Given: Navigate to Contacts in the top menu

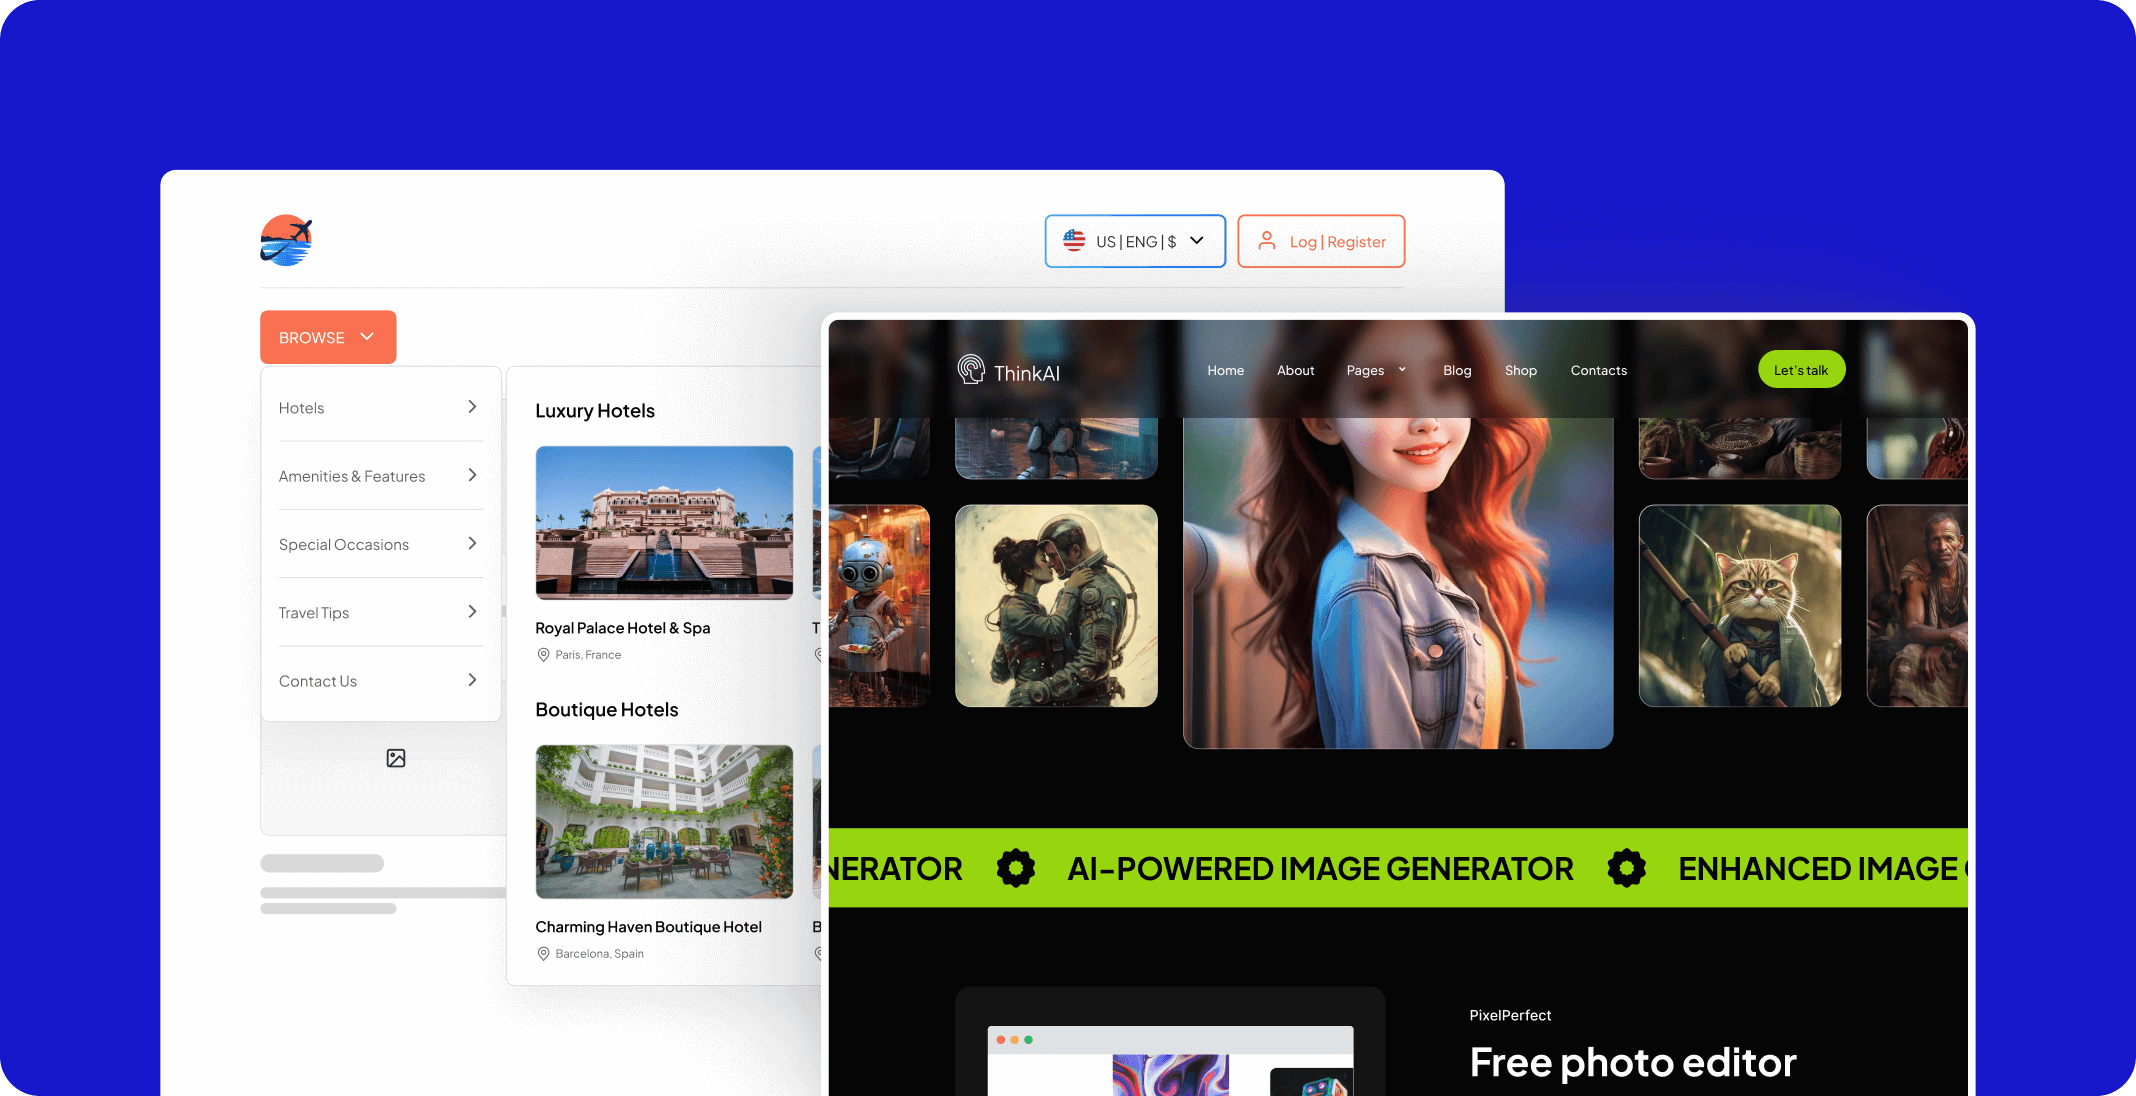Looking at the screenshot, I should (1598, 370).
